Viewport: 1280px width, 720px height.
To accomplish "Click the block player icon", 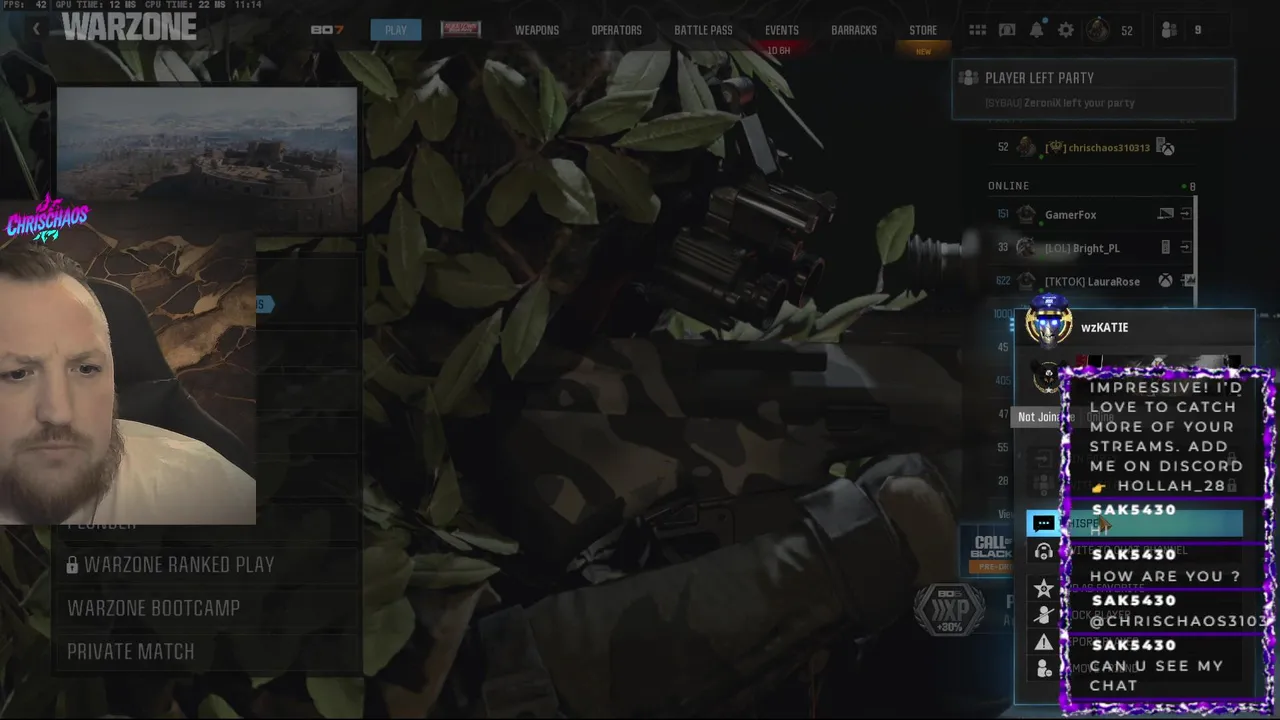I will (1043, 615).
